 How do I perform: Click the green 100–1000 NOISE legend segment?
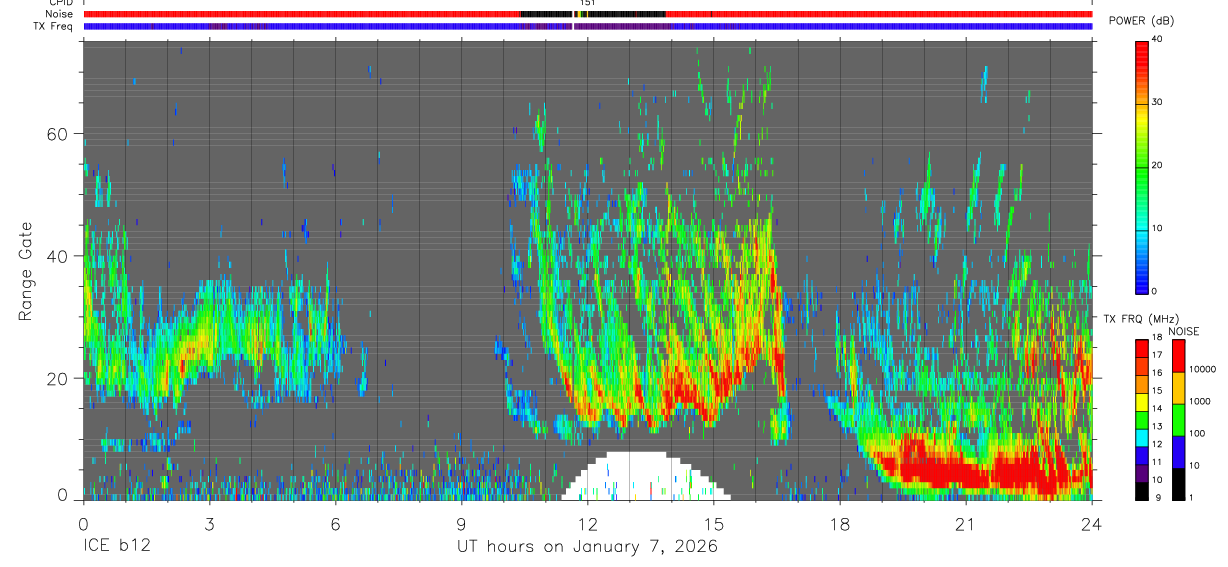coord(1178,420)
